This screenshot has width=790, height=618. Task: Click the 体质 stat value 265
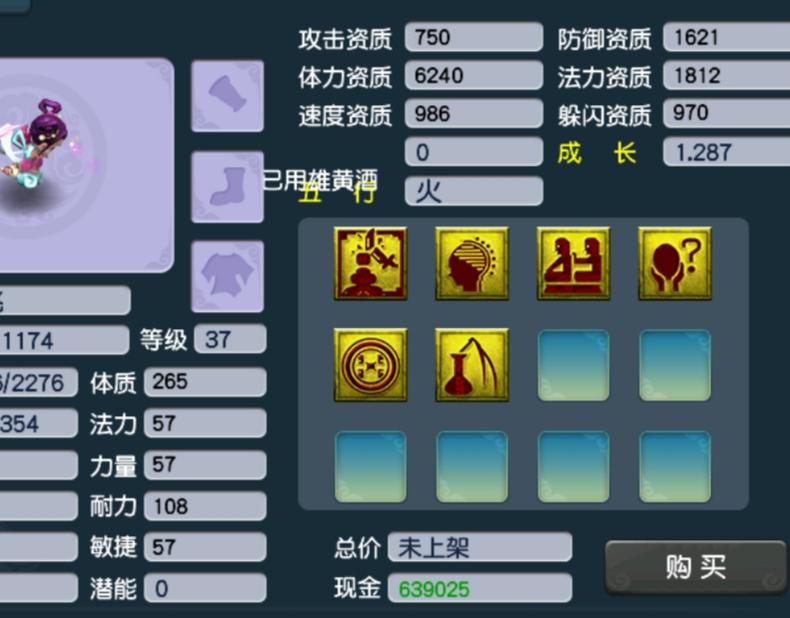[205, 382]
